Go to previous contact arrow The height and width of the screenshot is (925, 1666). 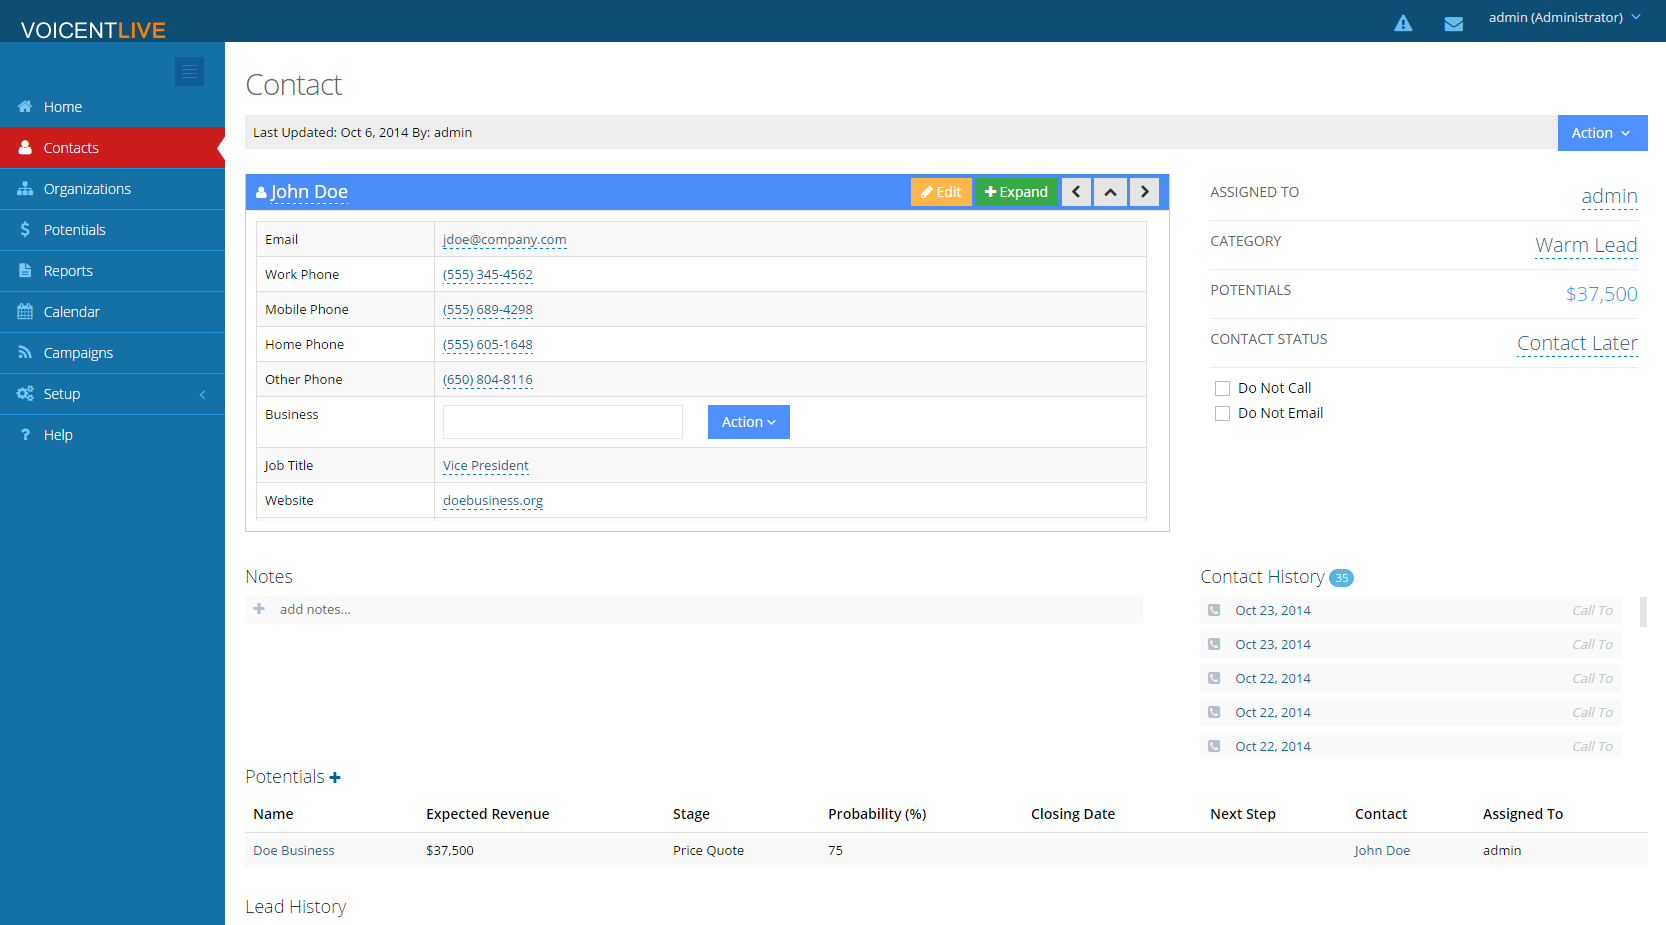[x=1076, y=192]
